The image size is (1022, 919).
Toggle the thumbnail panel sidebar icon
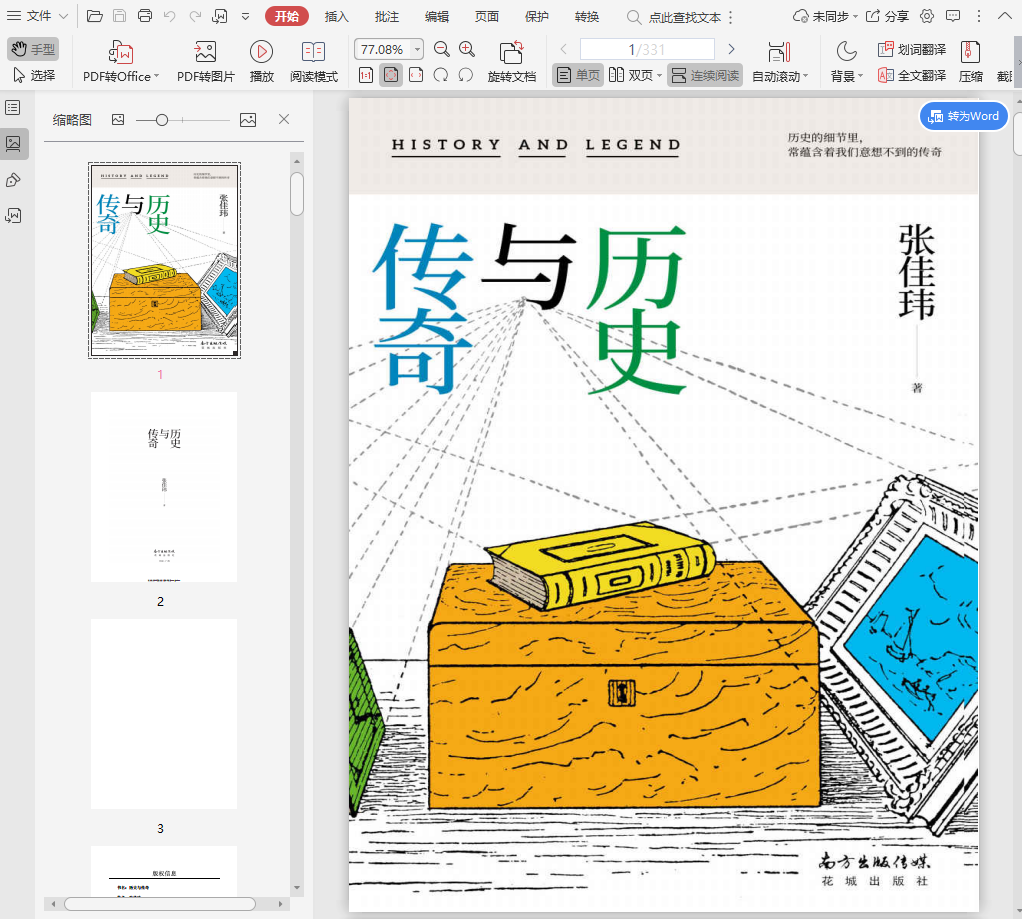14,143
